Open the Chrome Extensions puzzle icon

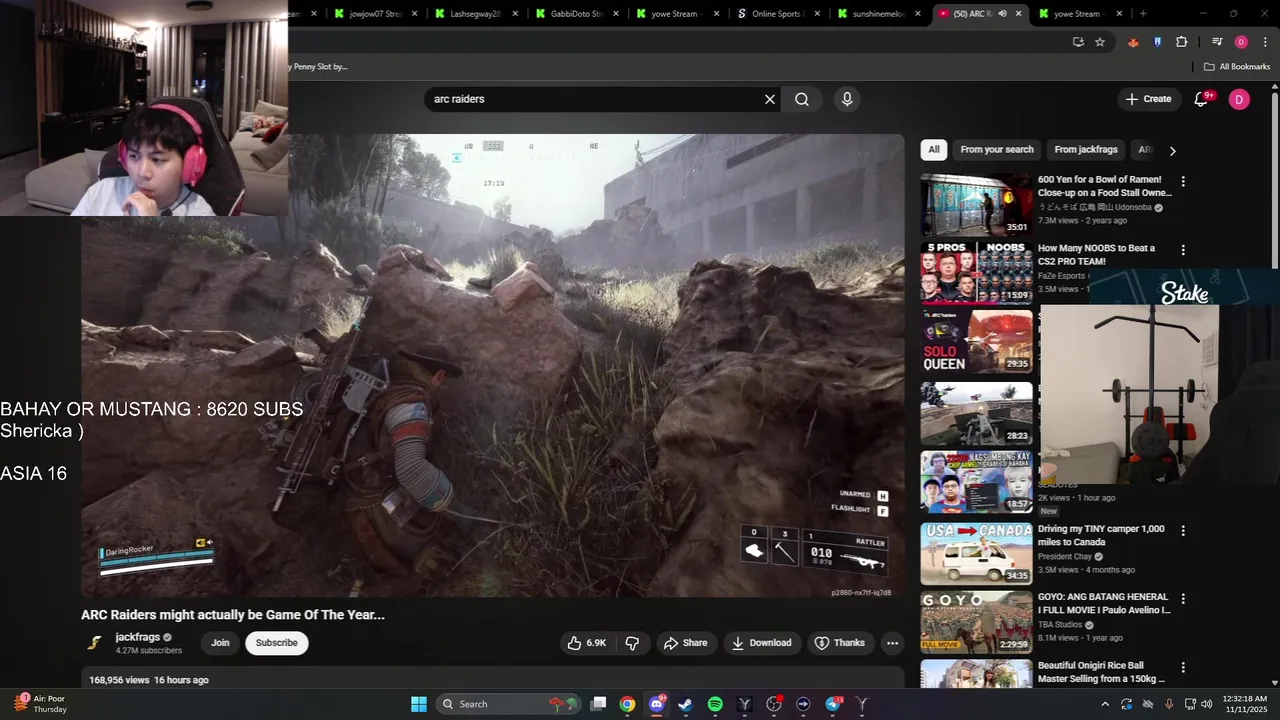[1182, 42]
